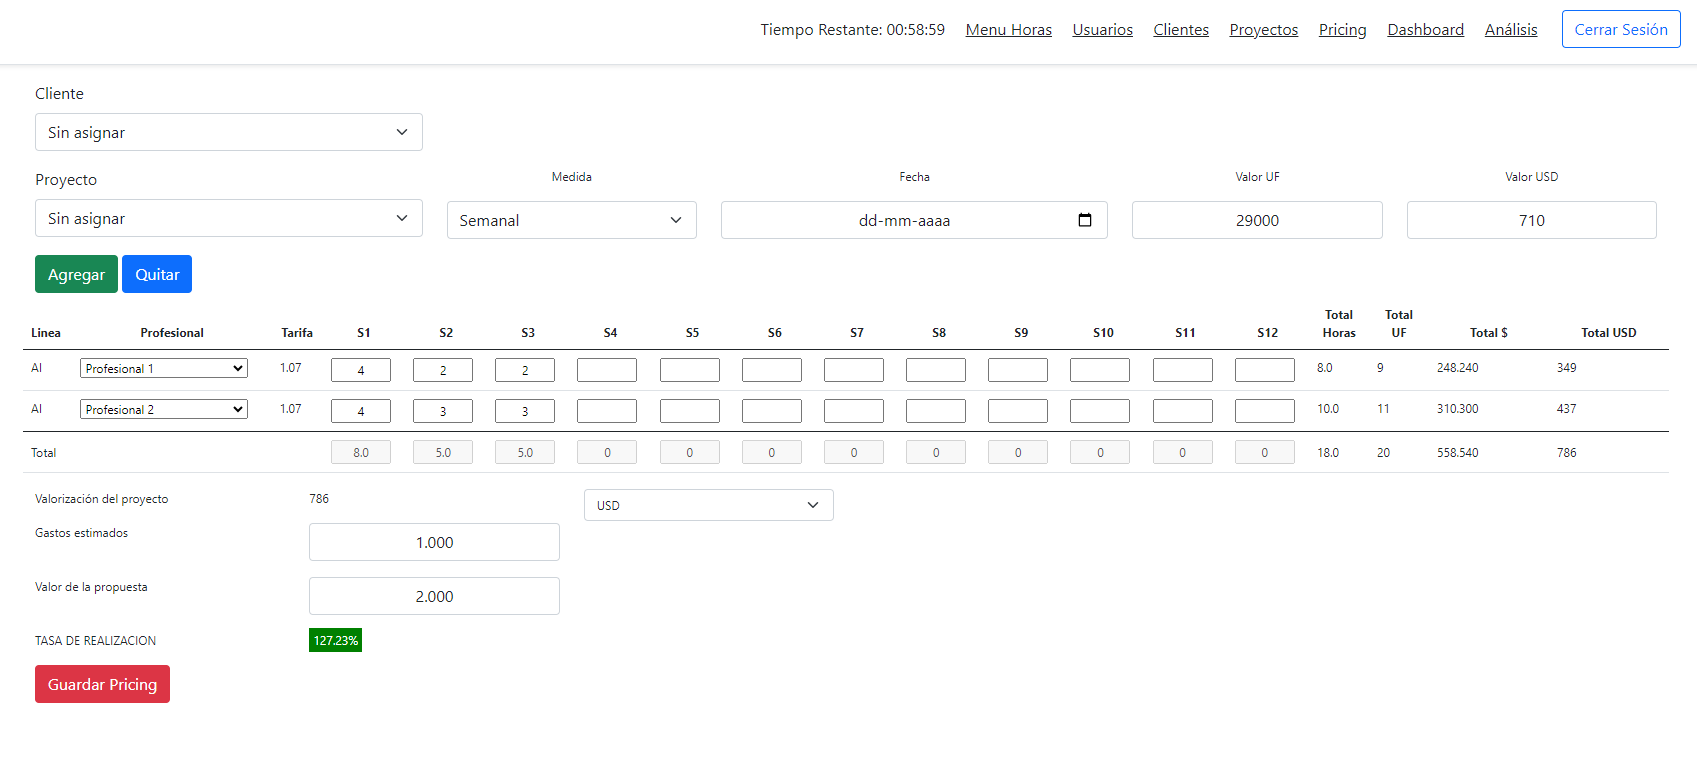The width and height of the screenshot is (1697, 776).
Task: Open the Análisis navigation link
Action: 1511,30
